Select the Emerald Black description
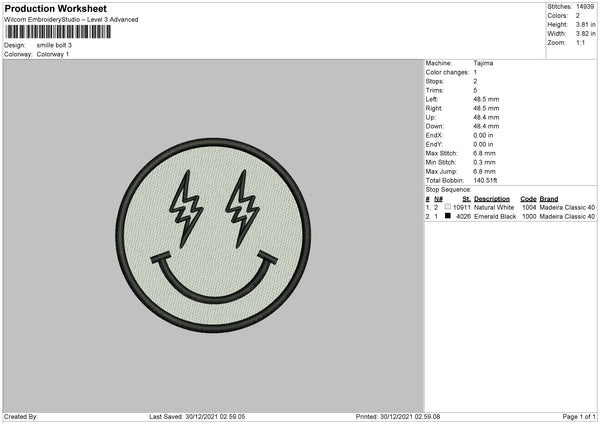 495,217
